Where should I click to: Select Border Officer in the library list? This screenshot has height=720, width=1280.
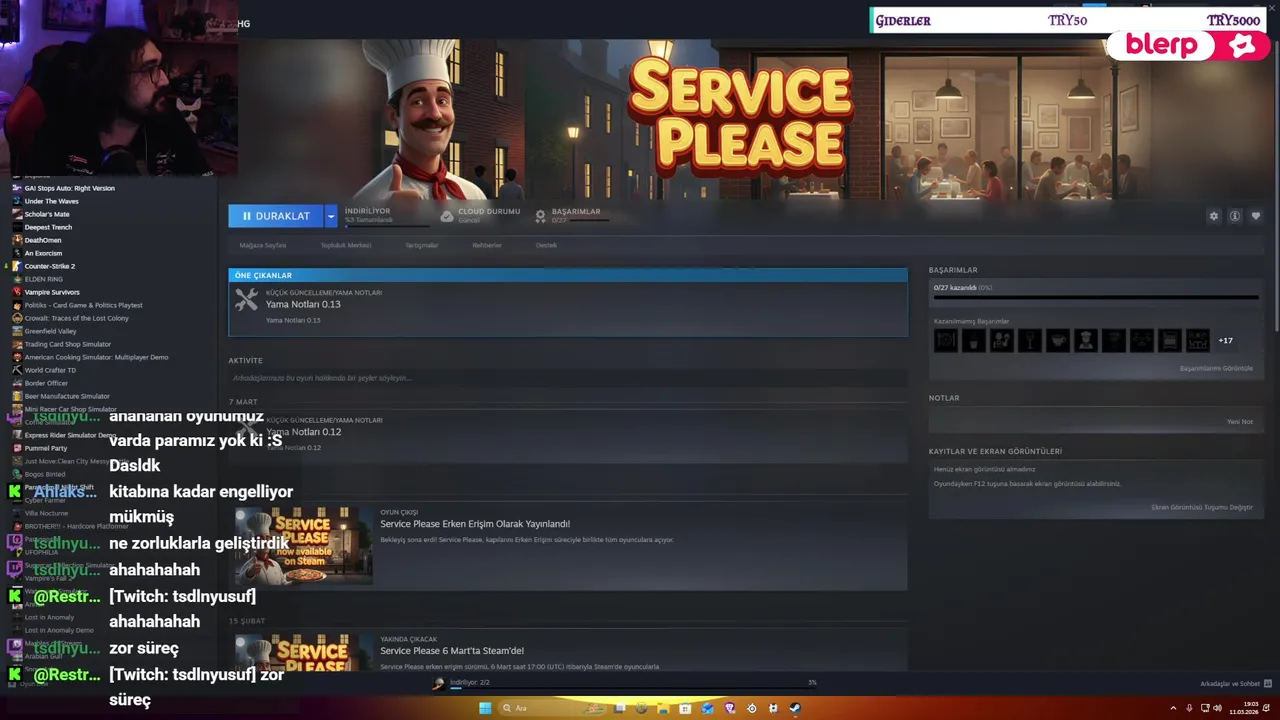point(46,383)
